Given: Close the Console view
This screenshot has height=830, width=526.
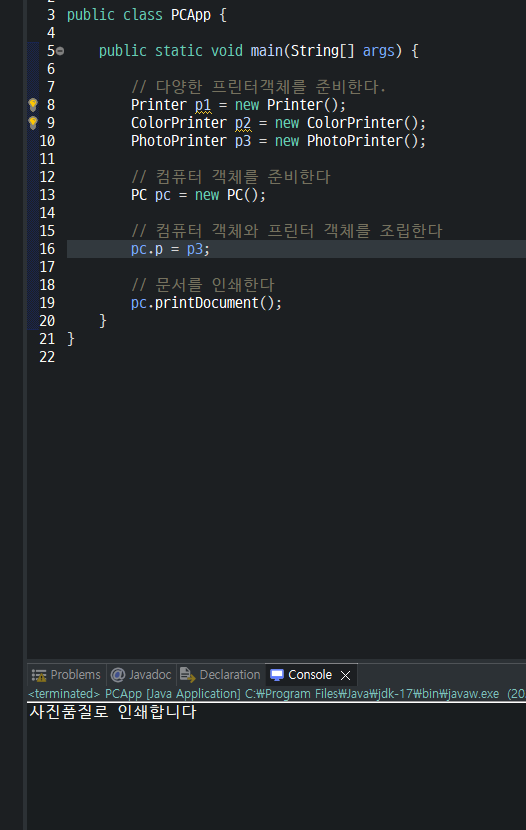Looking at the screenshot, I should (x=346, y=675).
